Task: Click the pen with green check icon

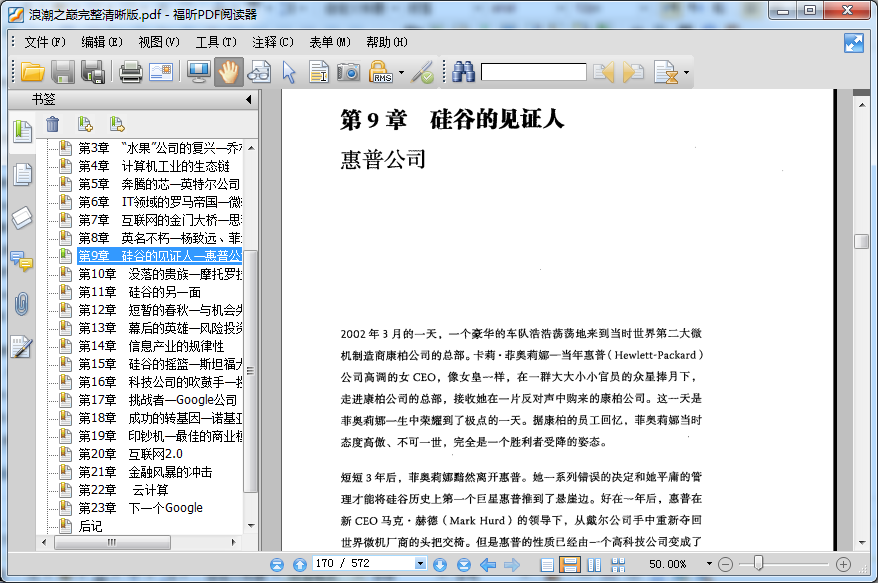Action: (x=422, y=72)
